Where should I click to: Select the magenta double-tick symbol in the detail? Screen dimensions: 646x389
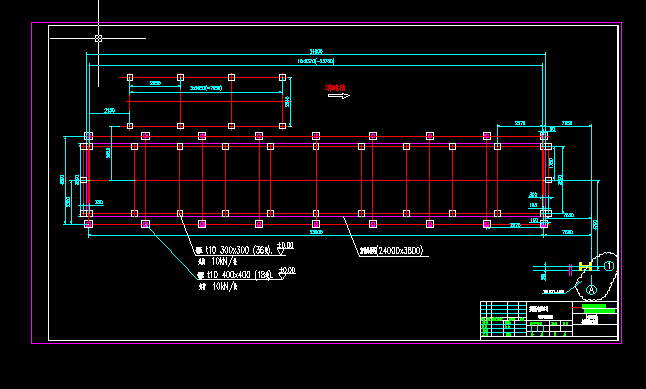tap(570, 270)
